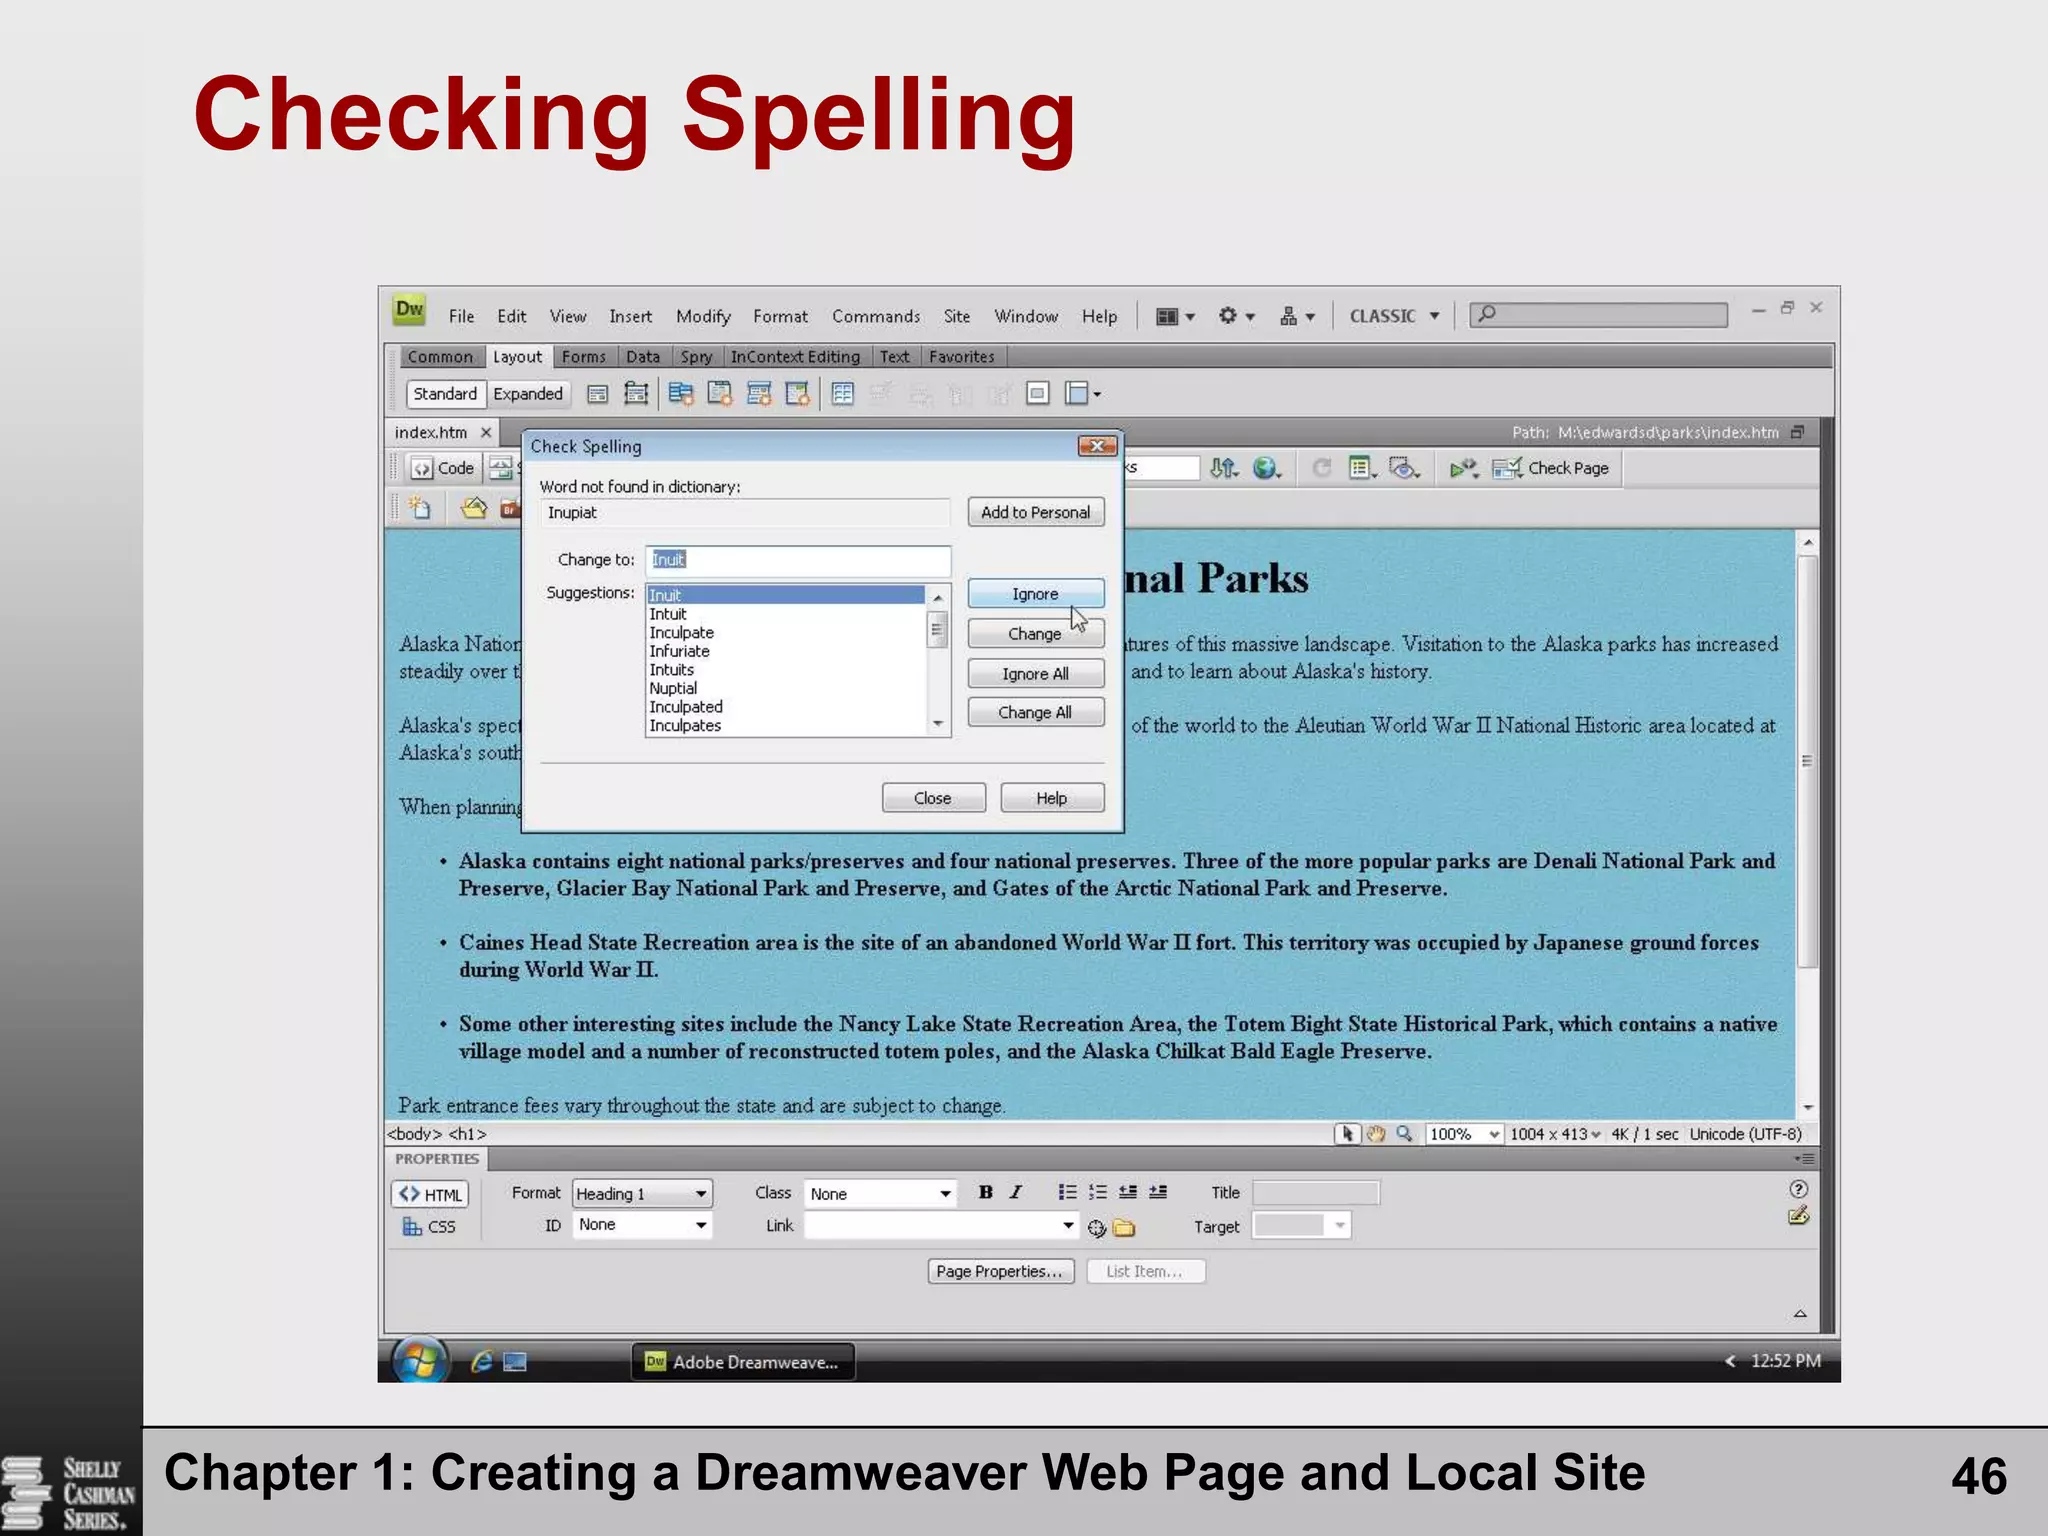This screenshot has height=1536, width=2048.
Task: Click the Bold formatting icon
Action: 986,1192
